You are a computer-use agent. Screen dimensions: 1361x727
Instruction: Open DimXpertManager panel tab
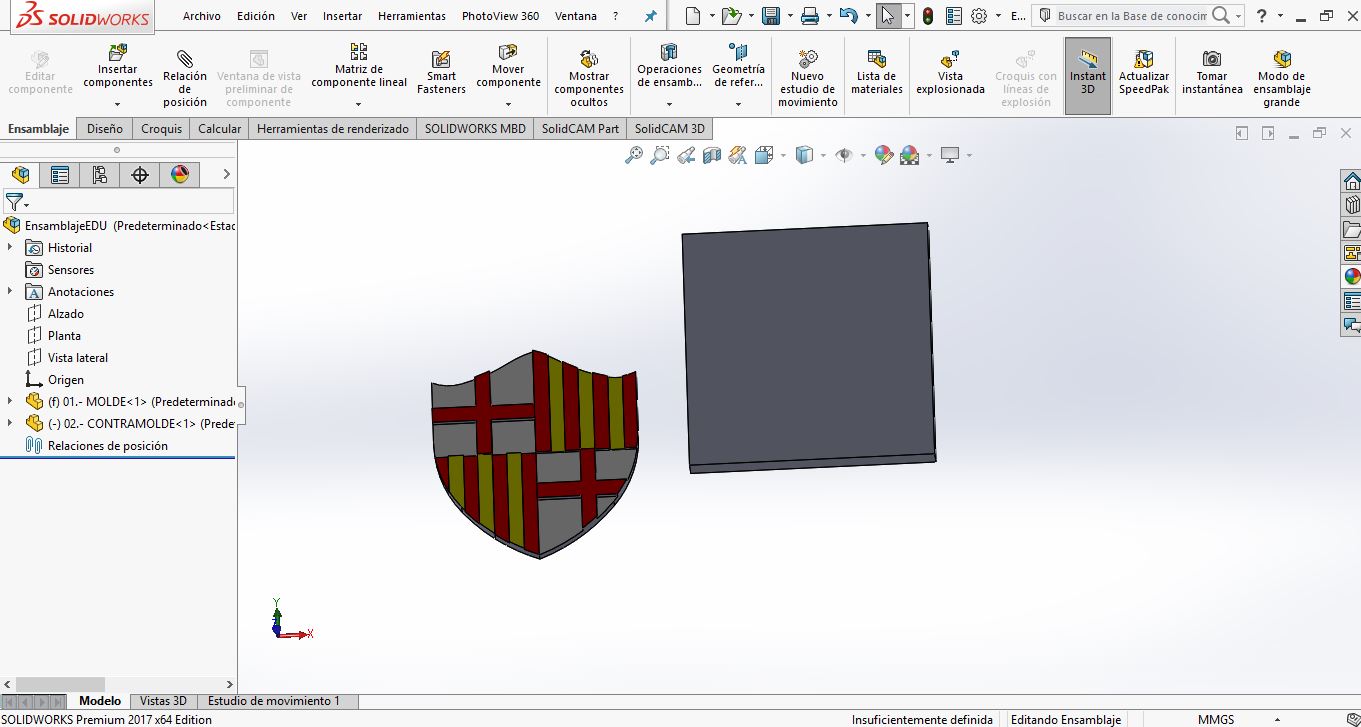(x=140, y=175)
